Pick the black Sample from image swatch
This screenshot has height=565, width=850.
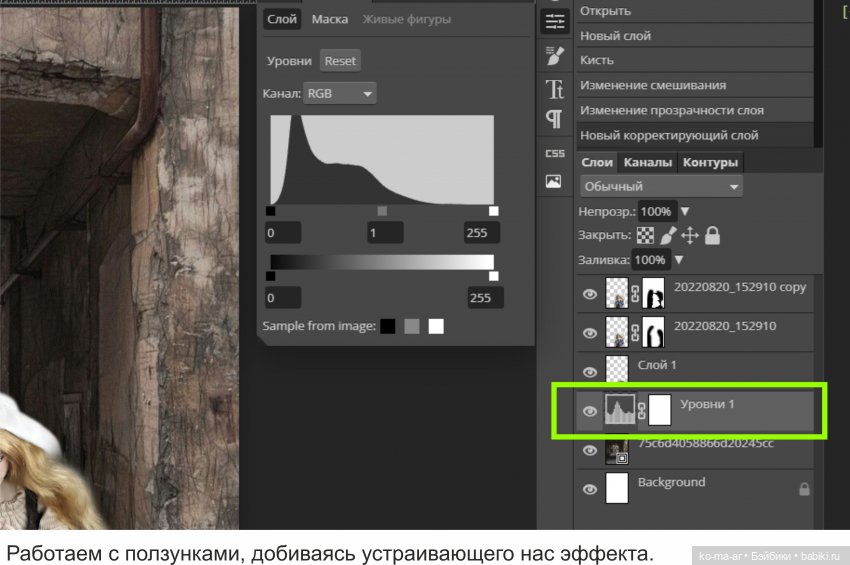pyautogui.click(x=388, y=326)
